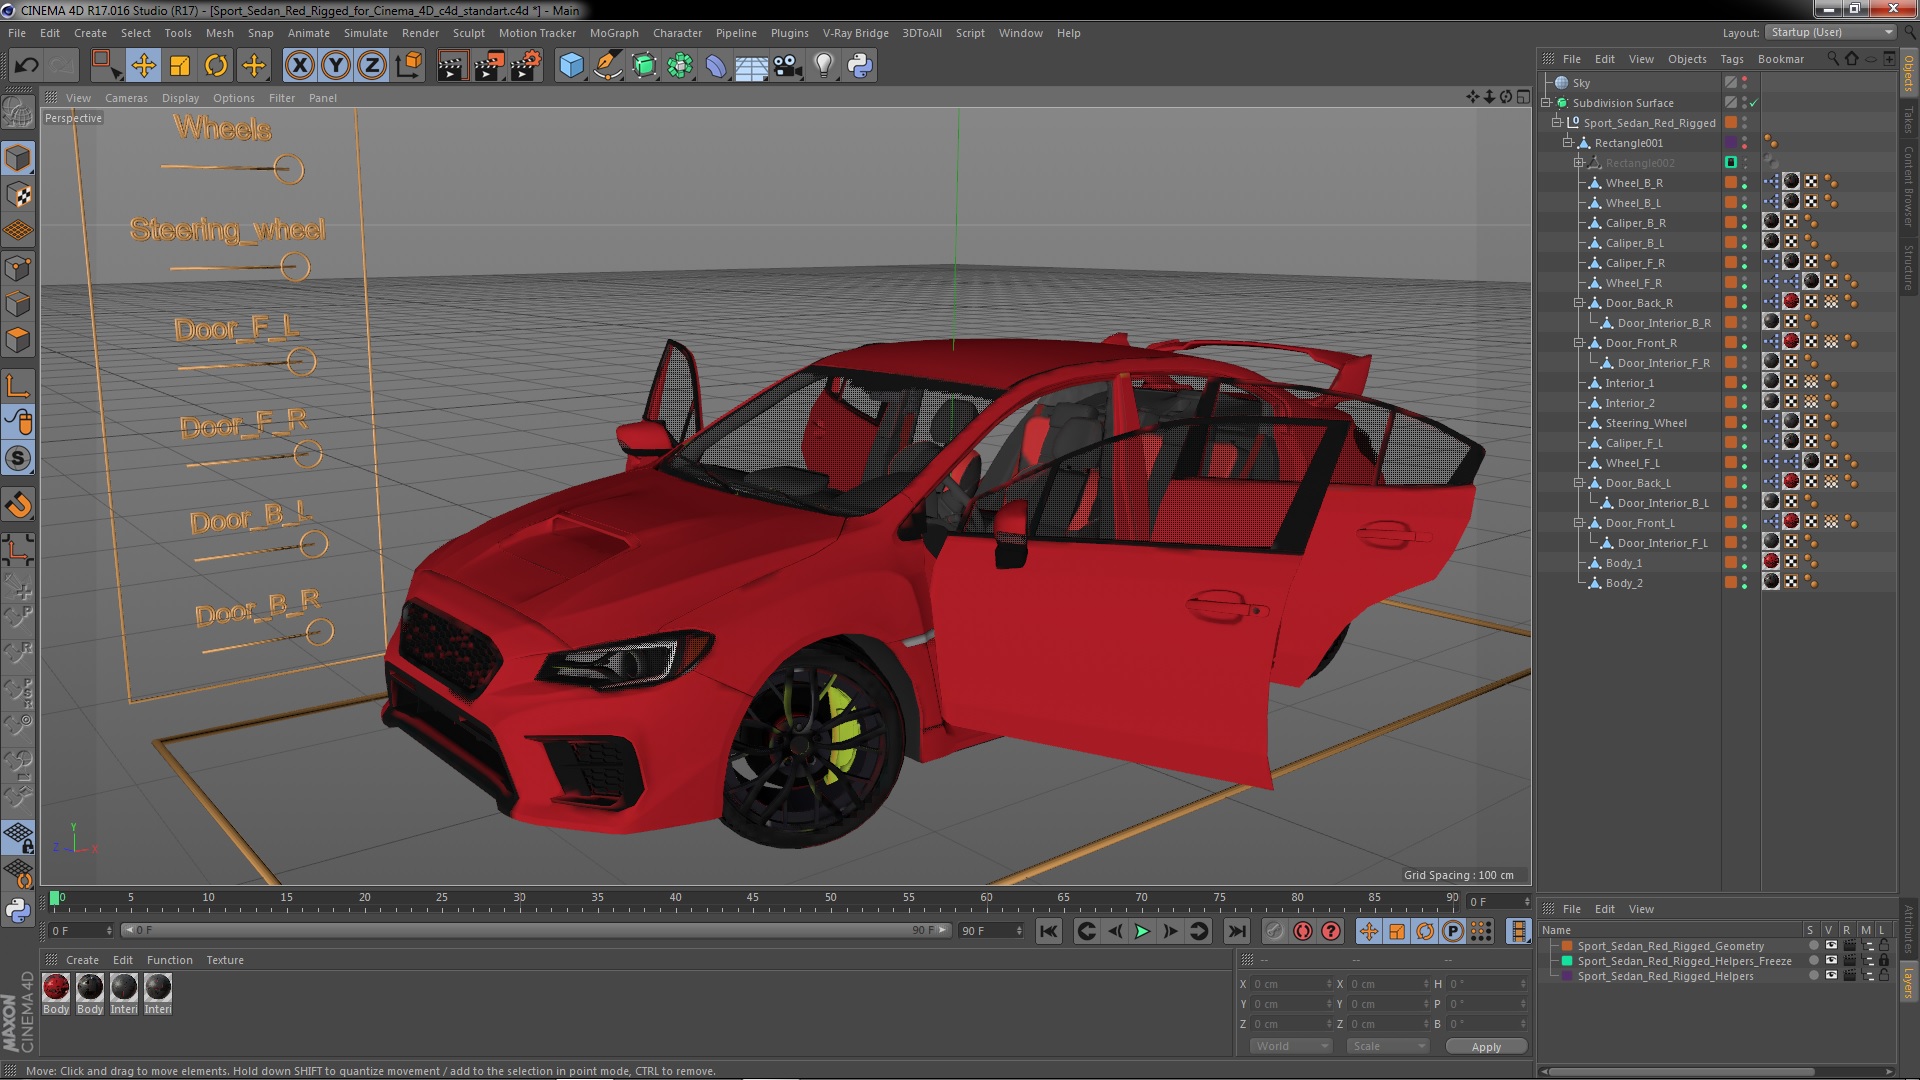Click the Rotate tool icon

[x=216, y=66]
